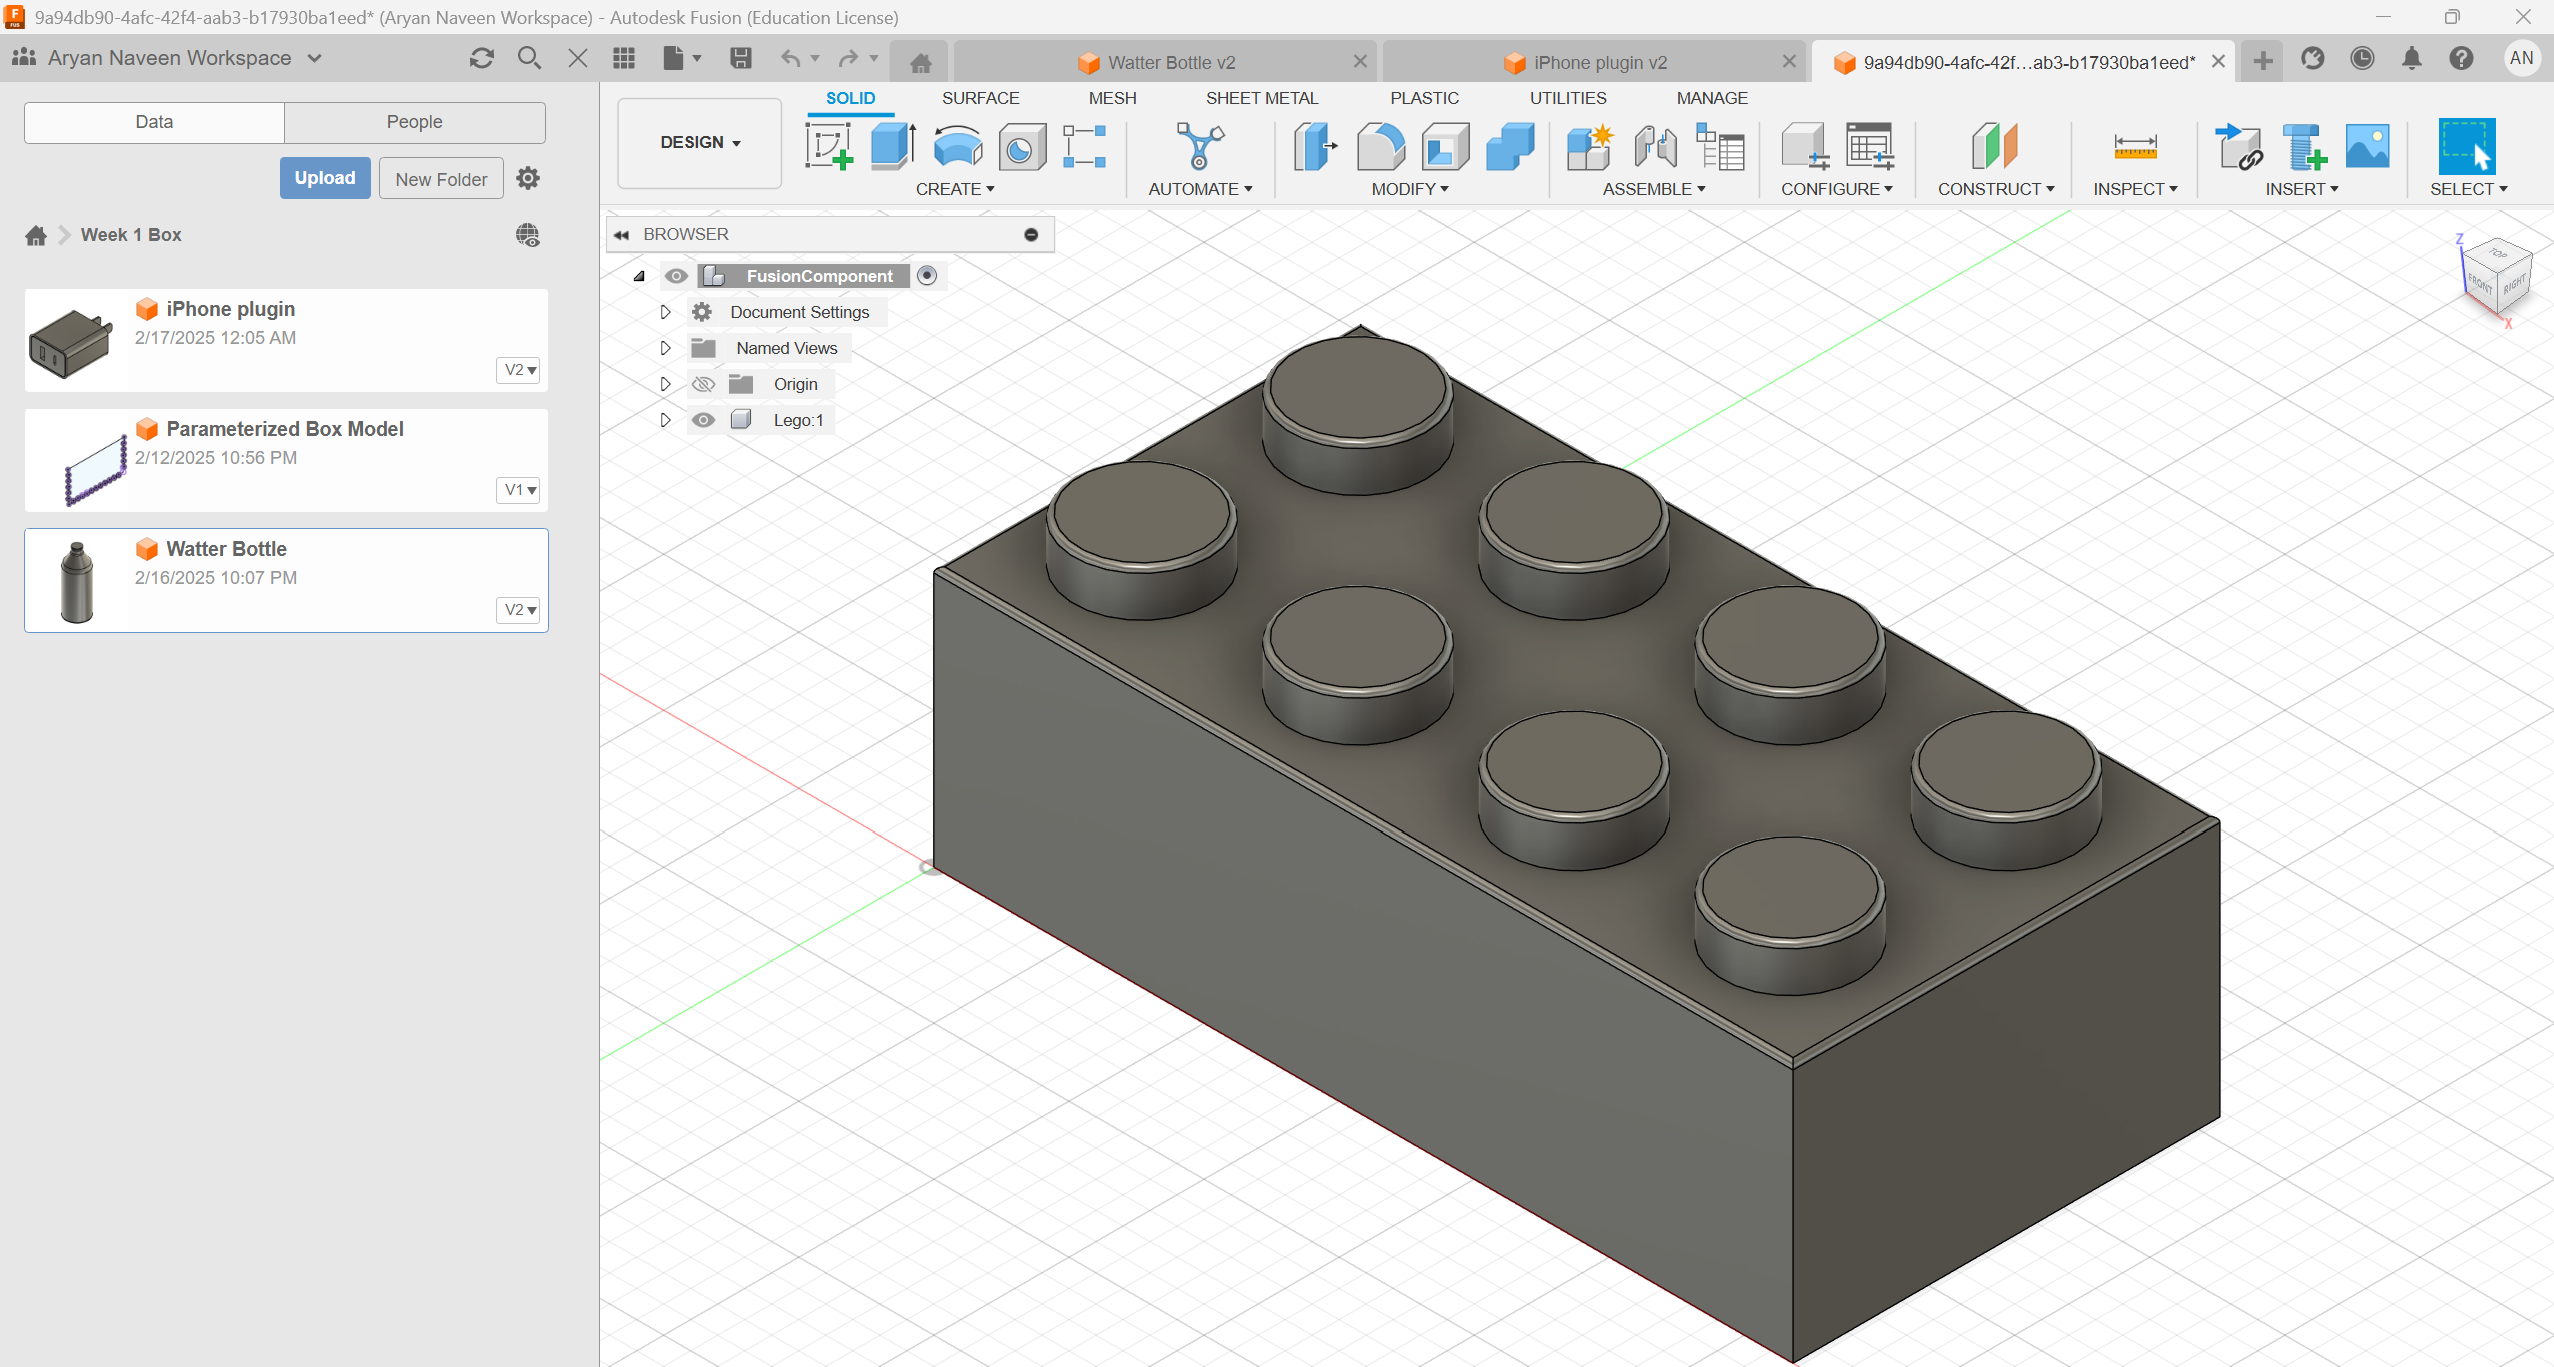Show the hidden Origin folder

pyautogui.click(x=703, y=384)
